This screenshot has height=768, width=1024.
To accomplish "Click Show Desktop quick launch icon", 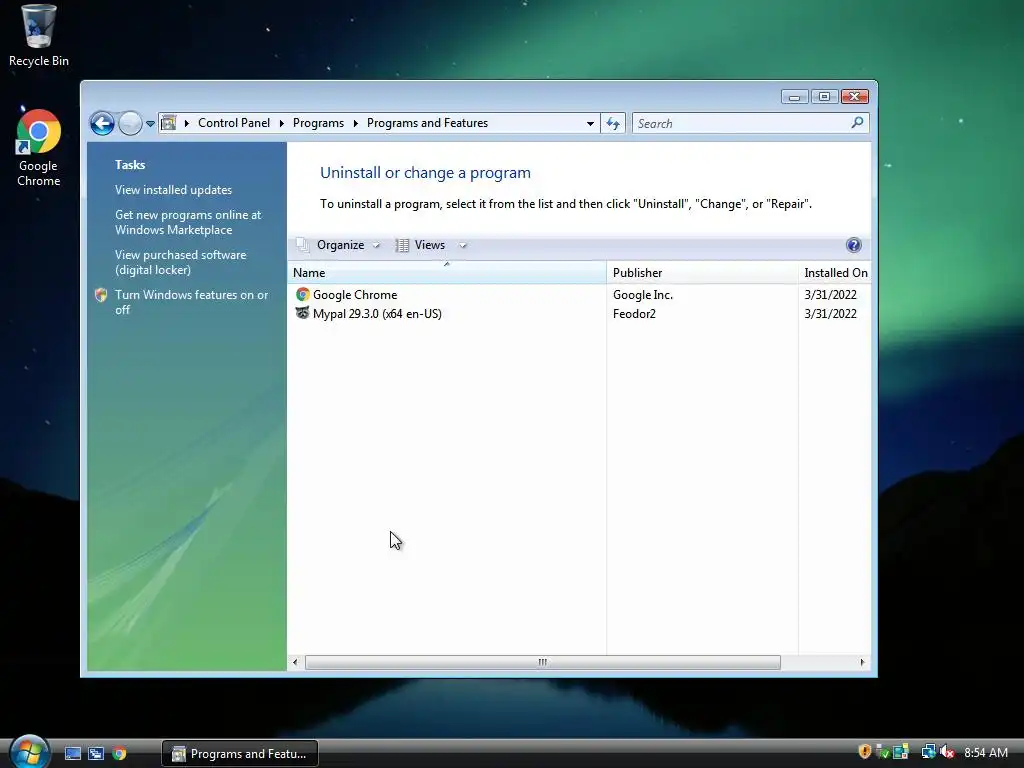I will pos(72,753).
